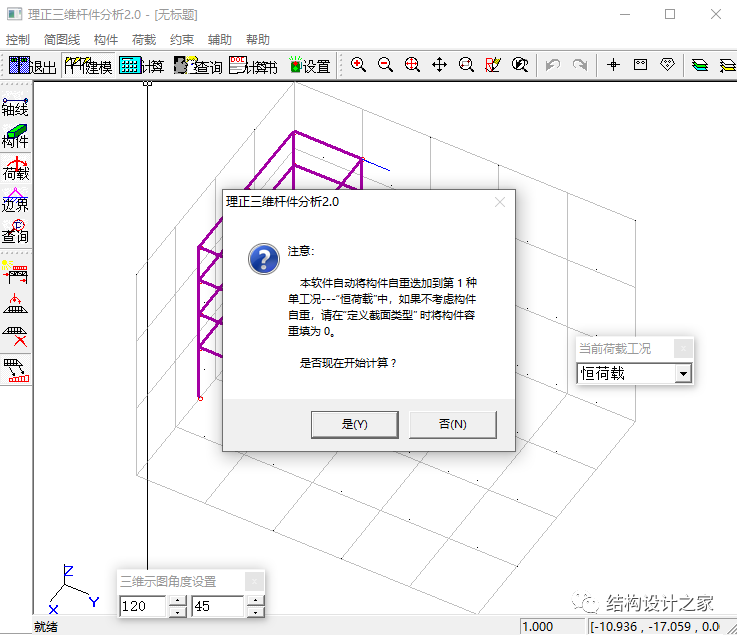This screenshot has width=737, height=635.
Task: Click the yellow layers icon at toolbar edge
Action: (728, 64)
